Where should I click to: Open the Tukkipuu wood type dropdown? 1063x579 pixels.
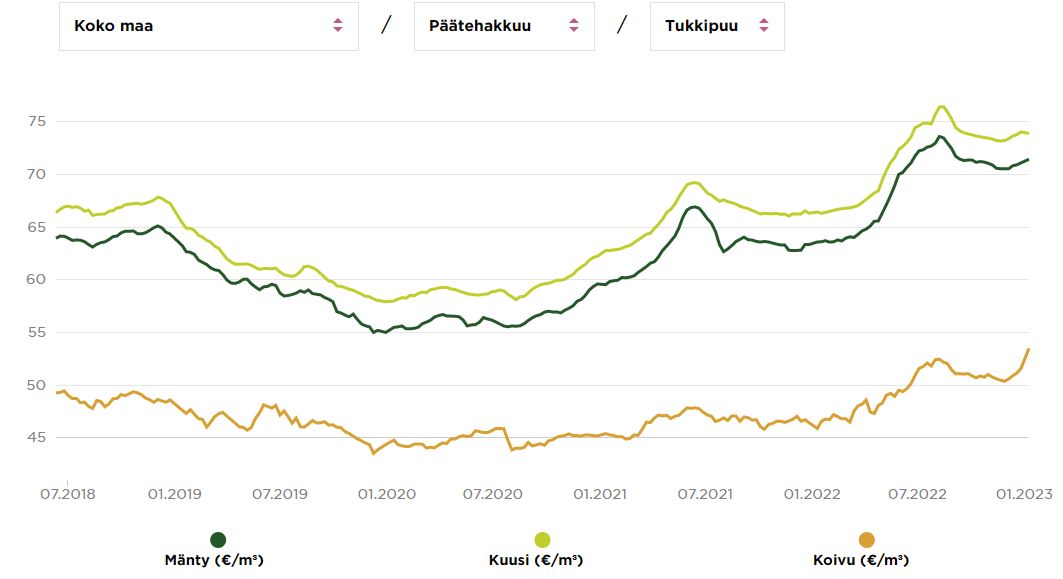click(x=716, y=26)
